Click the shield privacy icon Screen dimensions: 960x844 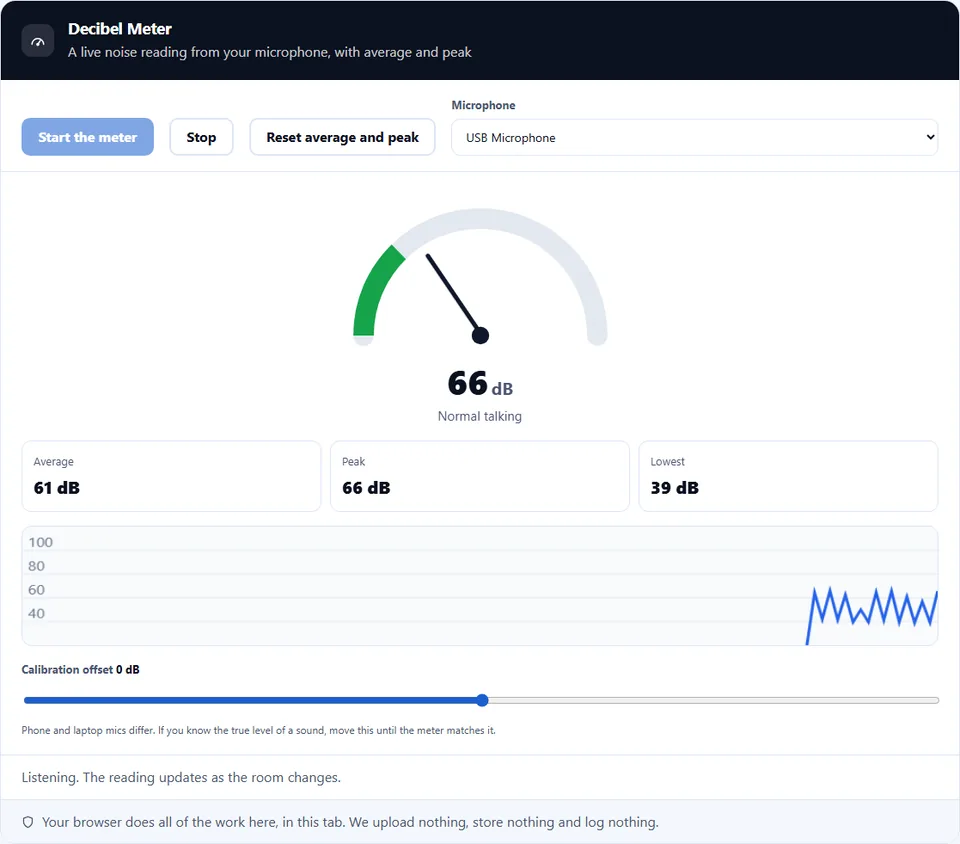pyautogui.click(x=28, y=822)
